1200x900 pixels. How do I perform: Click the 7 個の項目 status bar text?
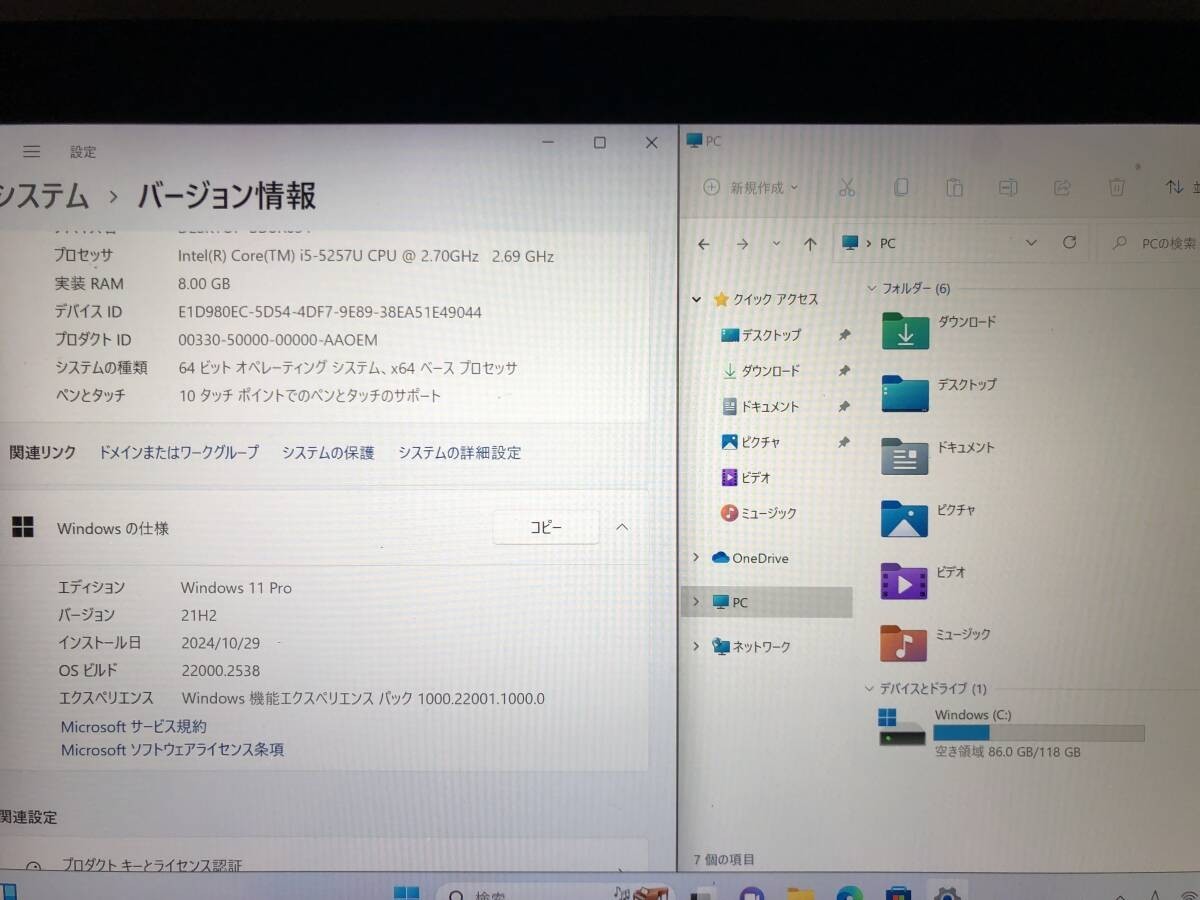(x=724, y=859)
